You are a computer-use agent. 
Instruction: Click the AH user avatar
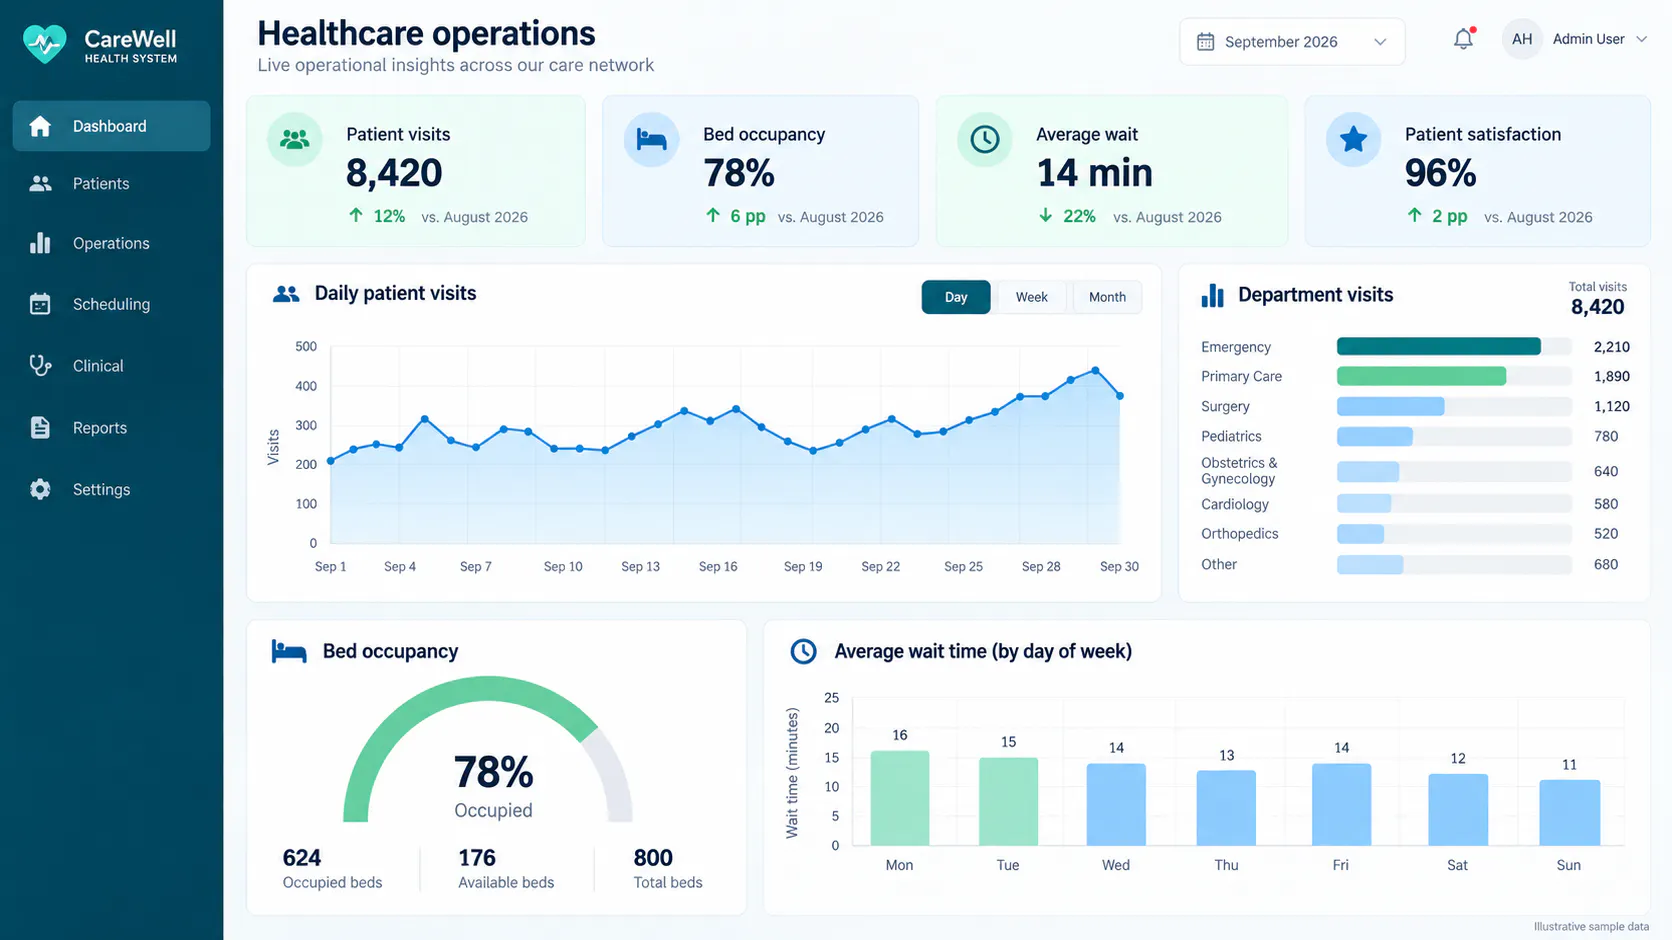tap(1522, 39)
